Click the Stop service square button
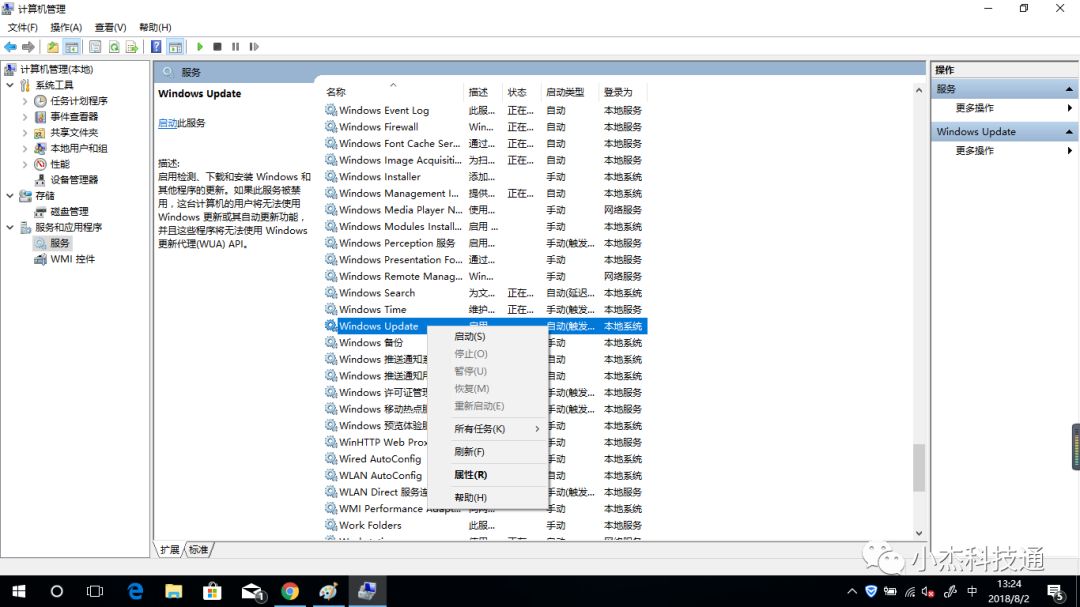Image resolution: width=1080 pixels, height=607 pixels. point(218,47)
